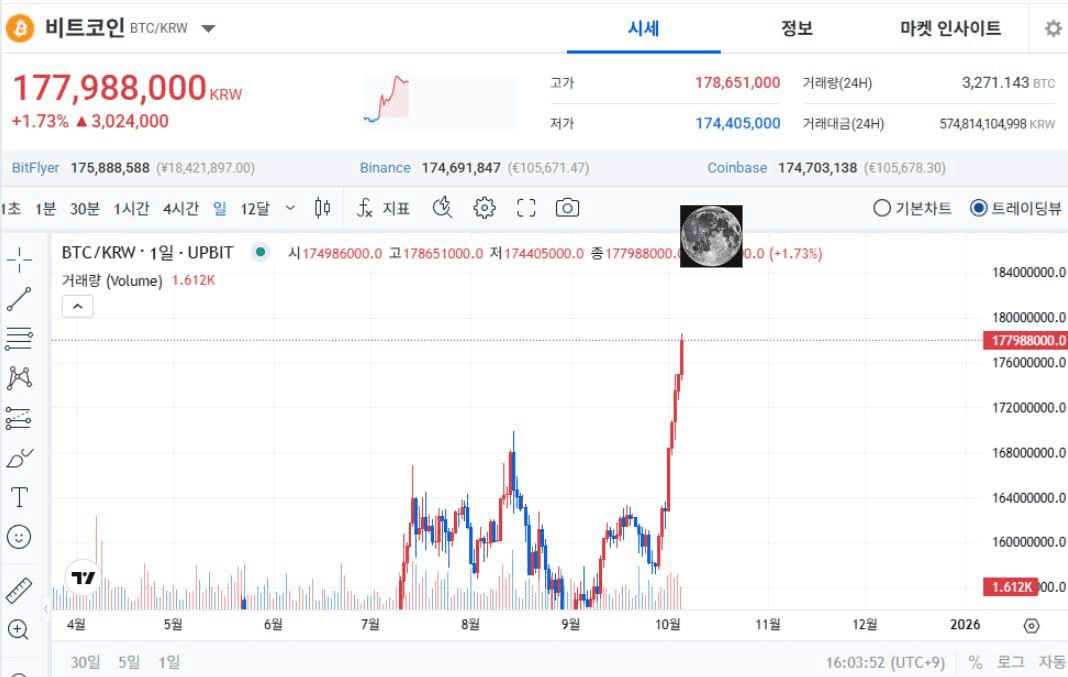Select the text annotation tool
The width and height of the screenshot is (1068, 677).
19,497
